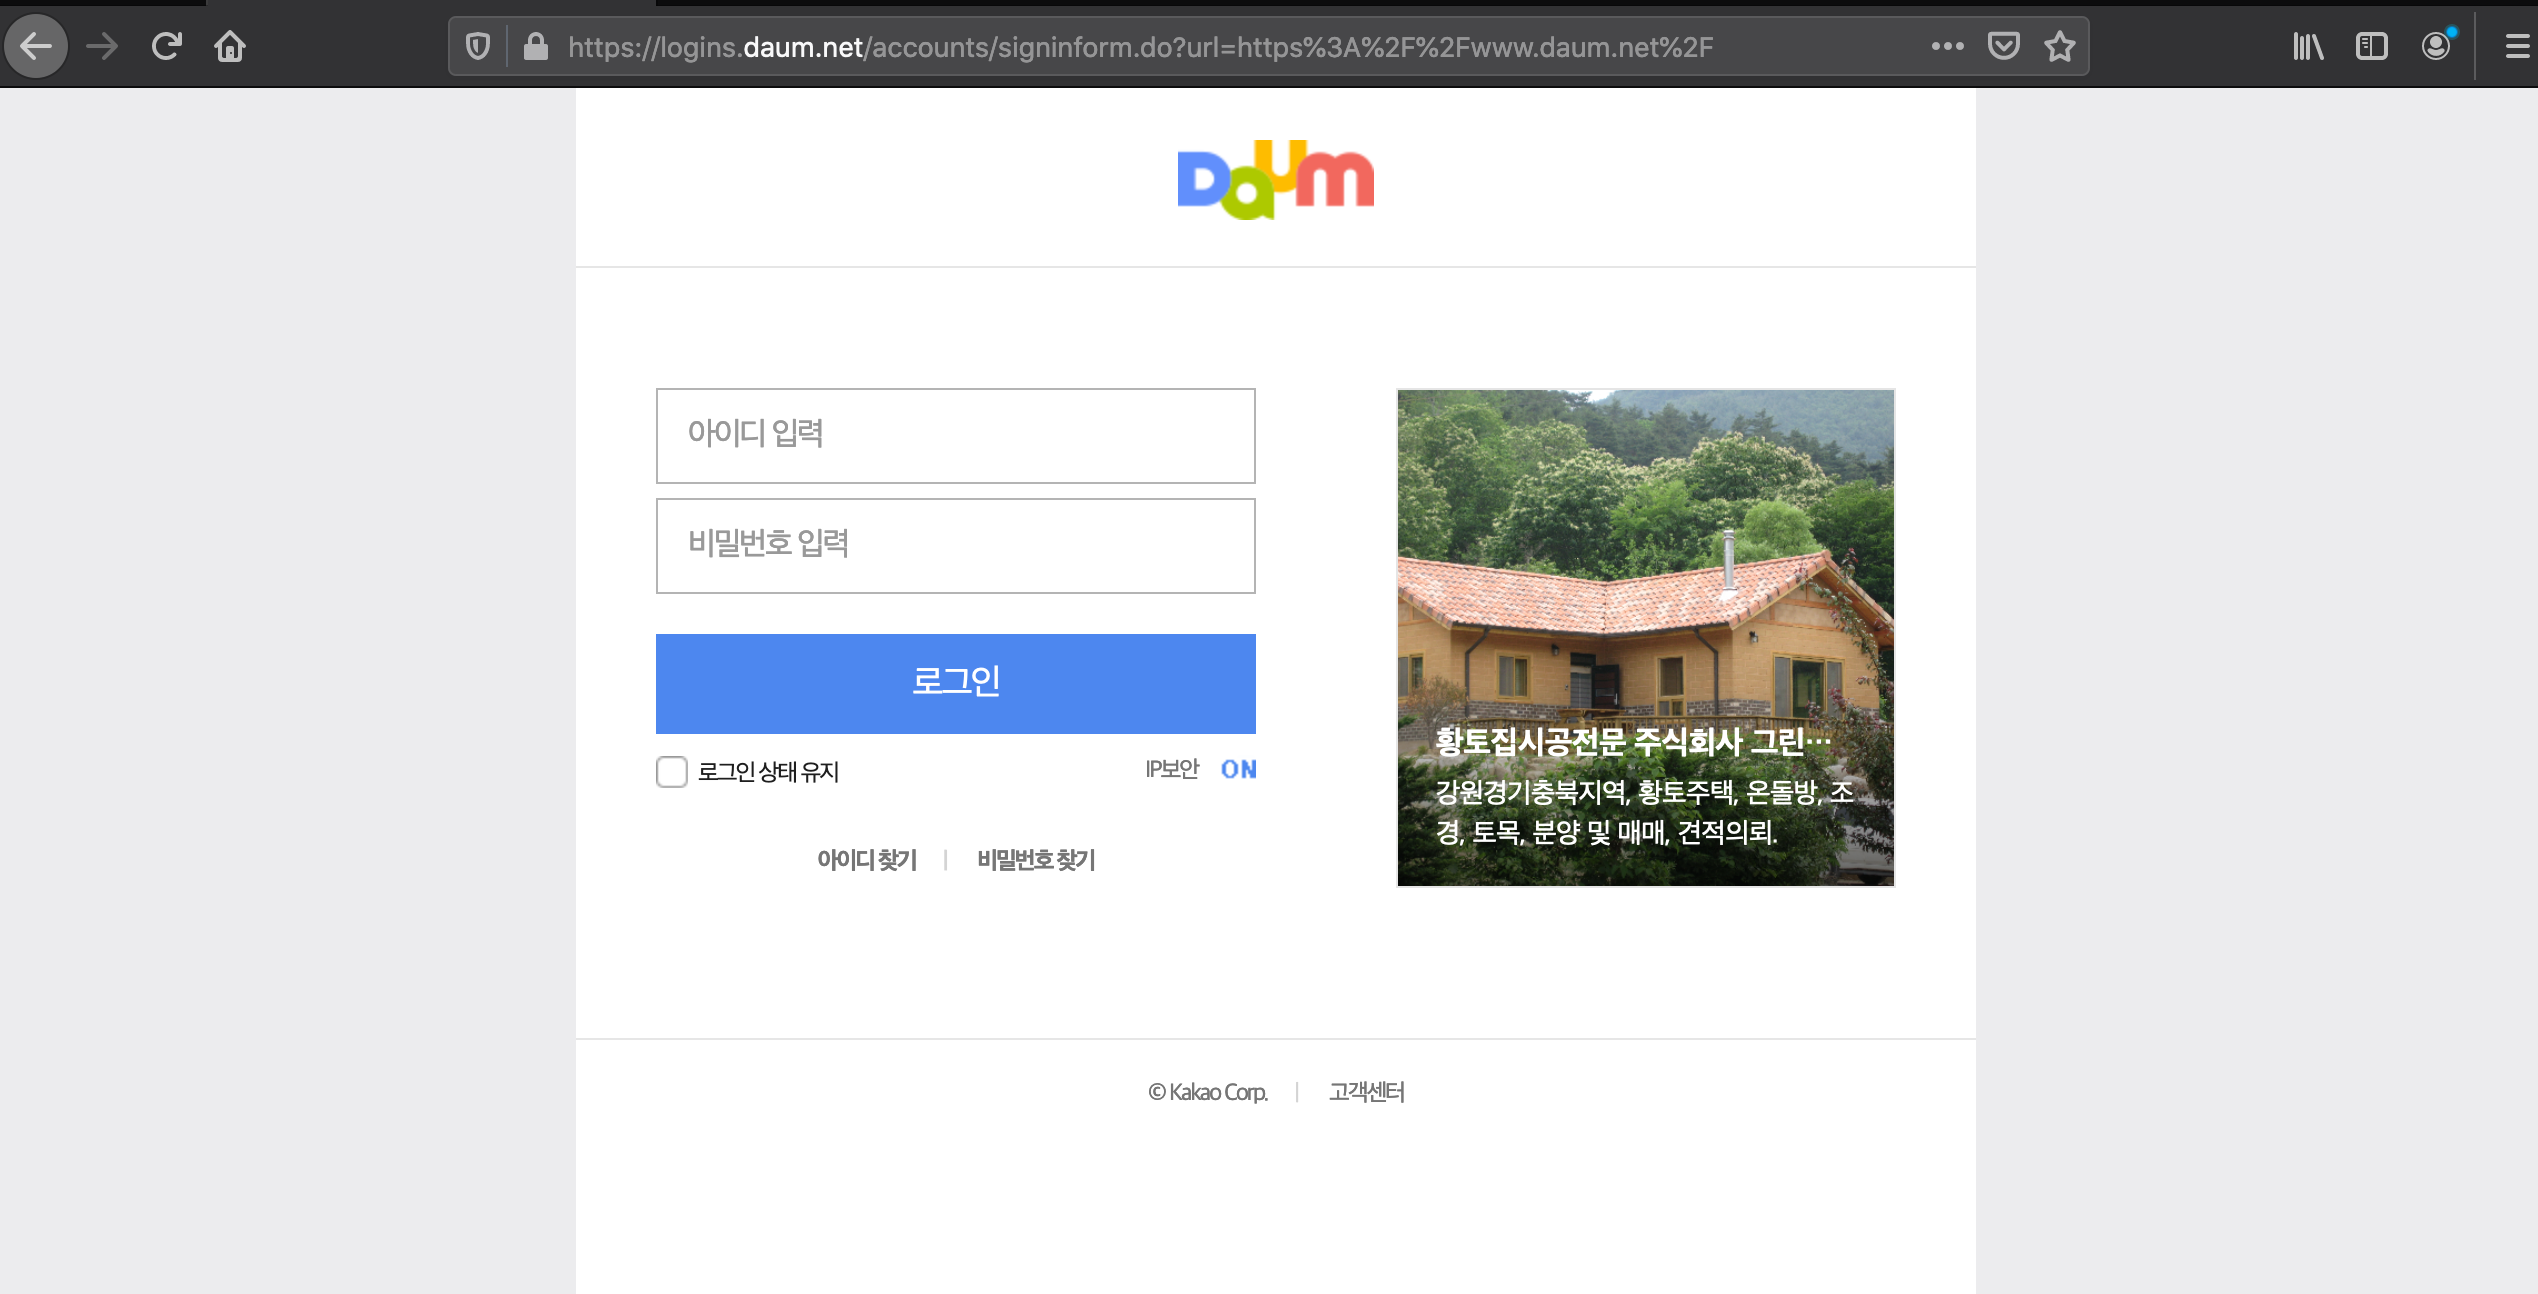
Task: Open the browser home page
Action: click(x=229, y=45)
